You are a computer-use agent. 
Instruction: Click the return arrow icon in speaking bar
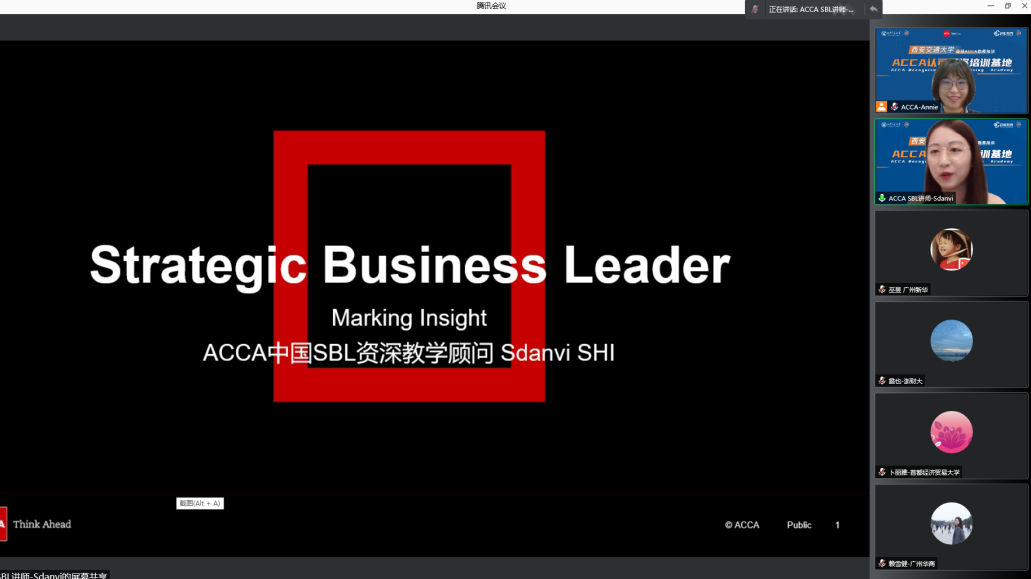pos(873,9)
